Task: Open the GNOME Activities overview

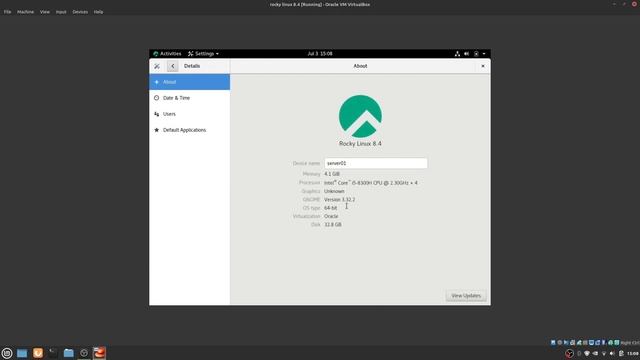Action: (167, 53)
